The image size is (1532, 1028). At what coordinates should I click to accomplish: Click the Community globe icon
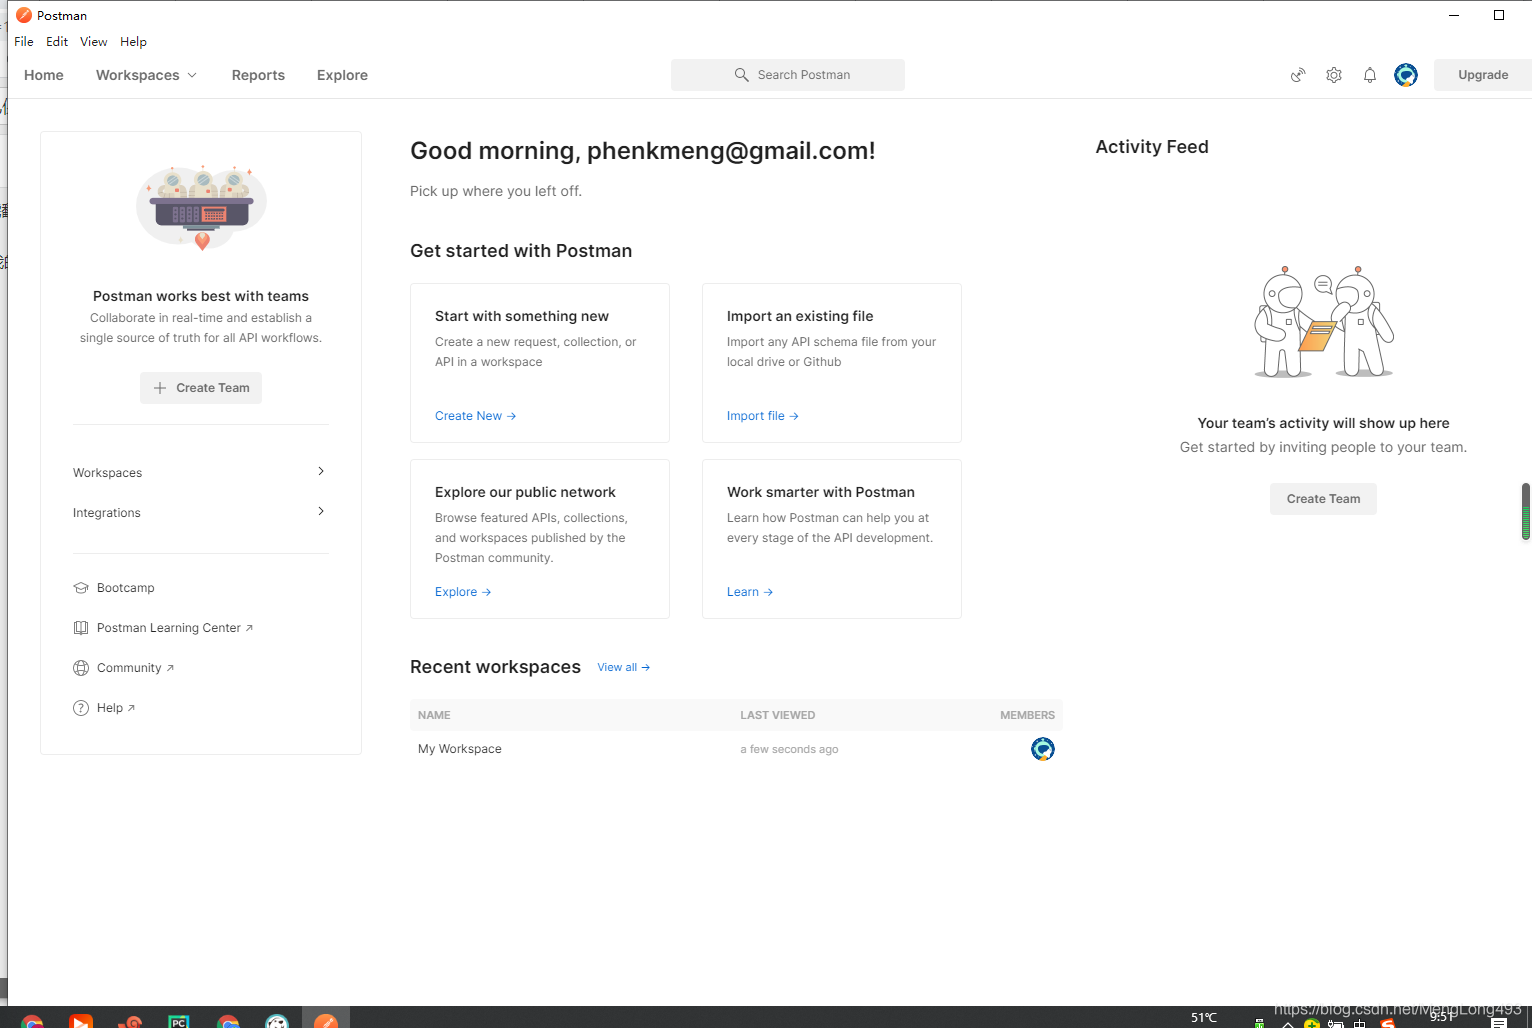pos(81,668)
